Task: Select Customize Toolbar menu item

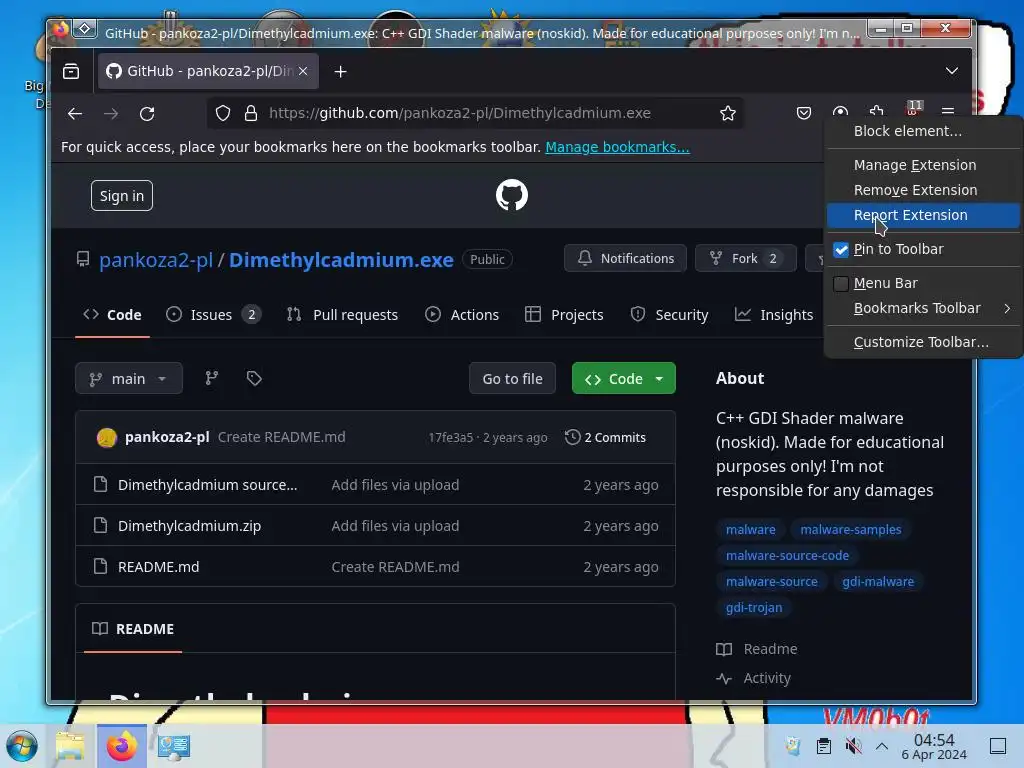Action: (x=923, y=342)
